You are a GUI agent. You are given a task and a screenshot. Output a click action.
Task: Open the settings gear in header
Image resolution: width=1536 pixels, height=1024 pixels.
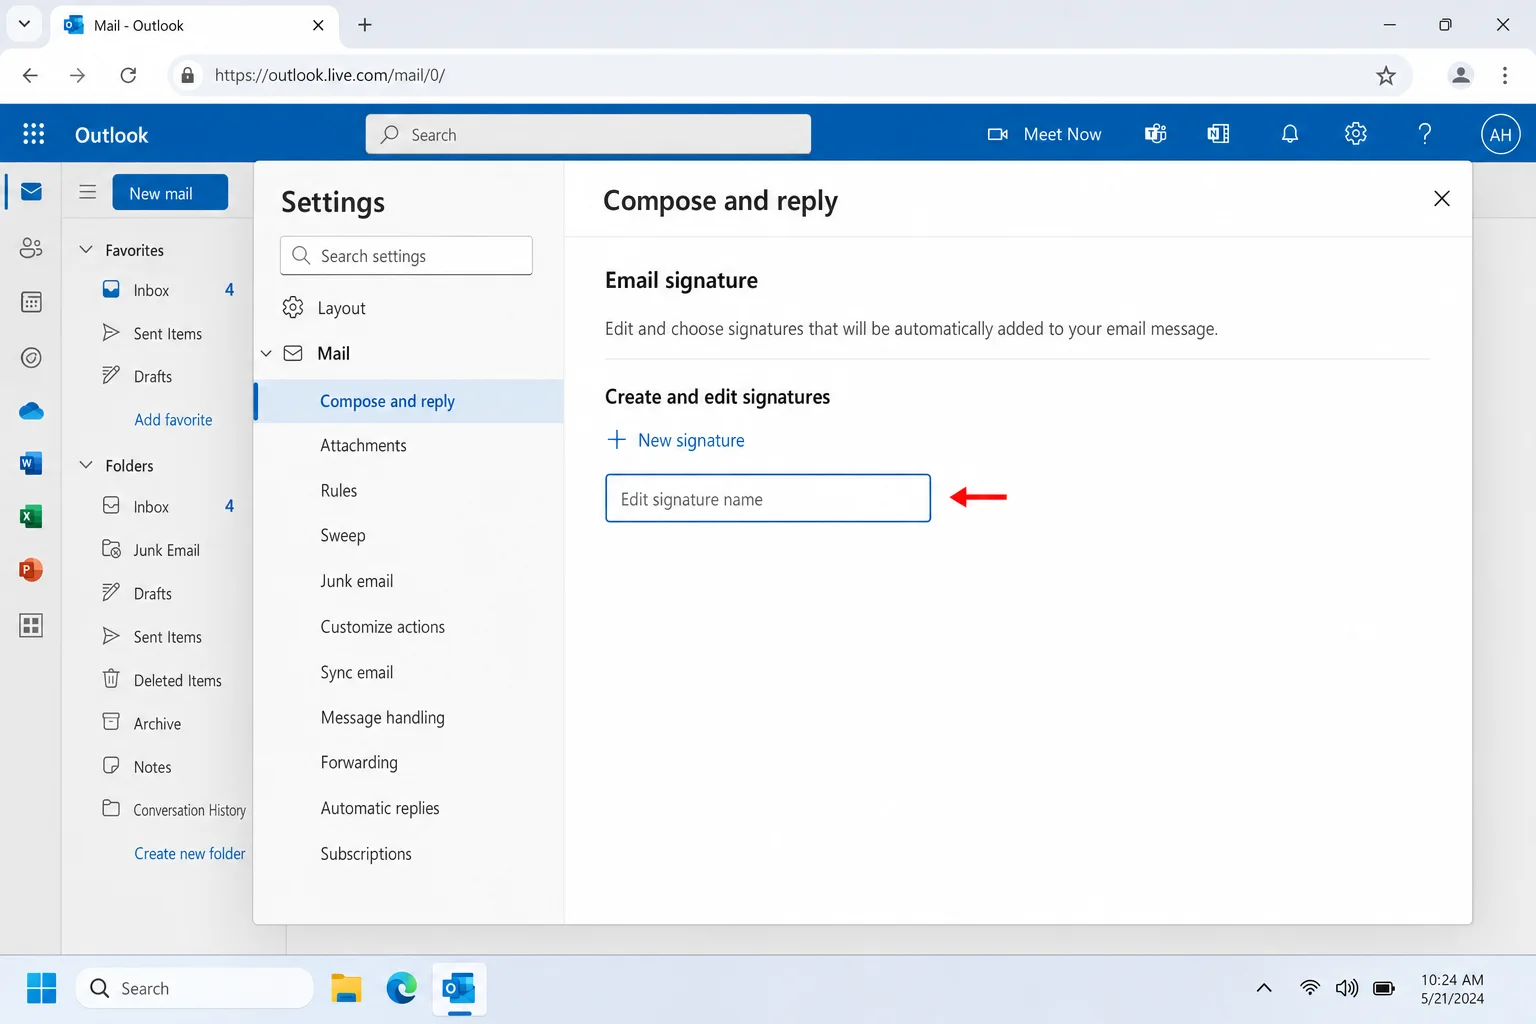point(1356,134)
